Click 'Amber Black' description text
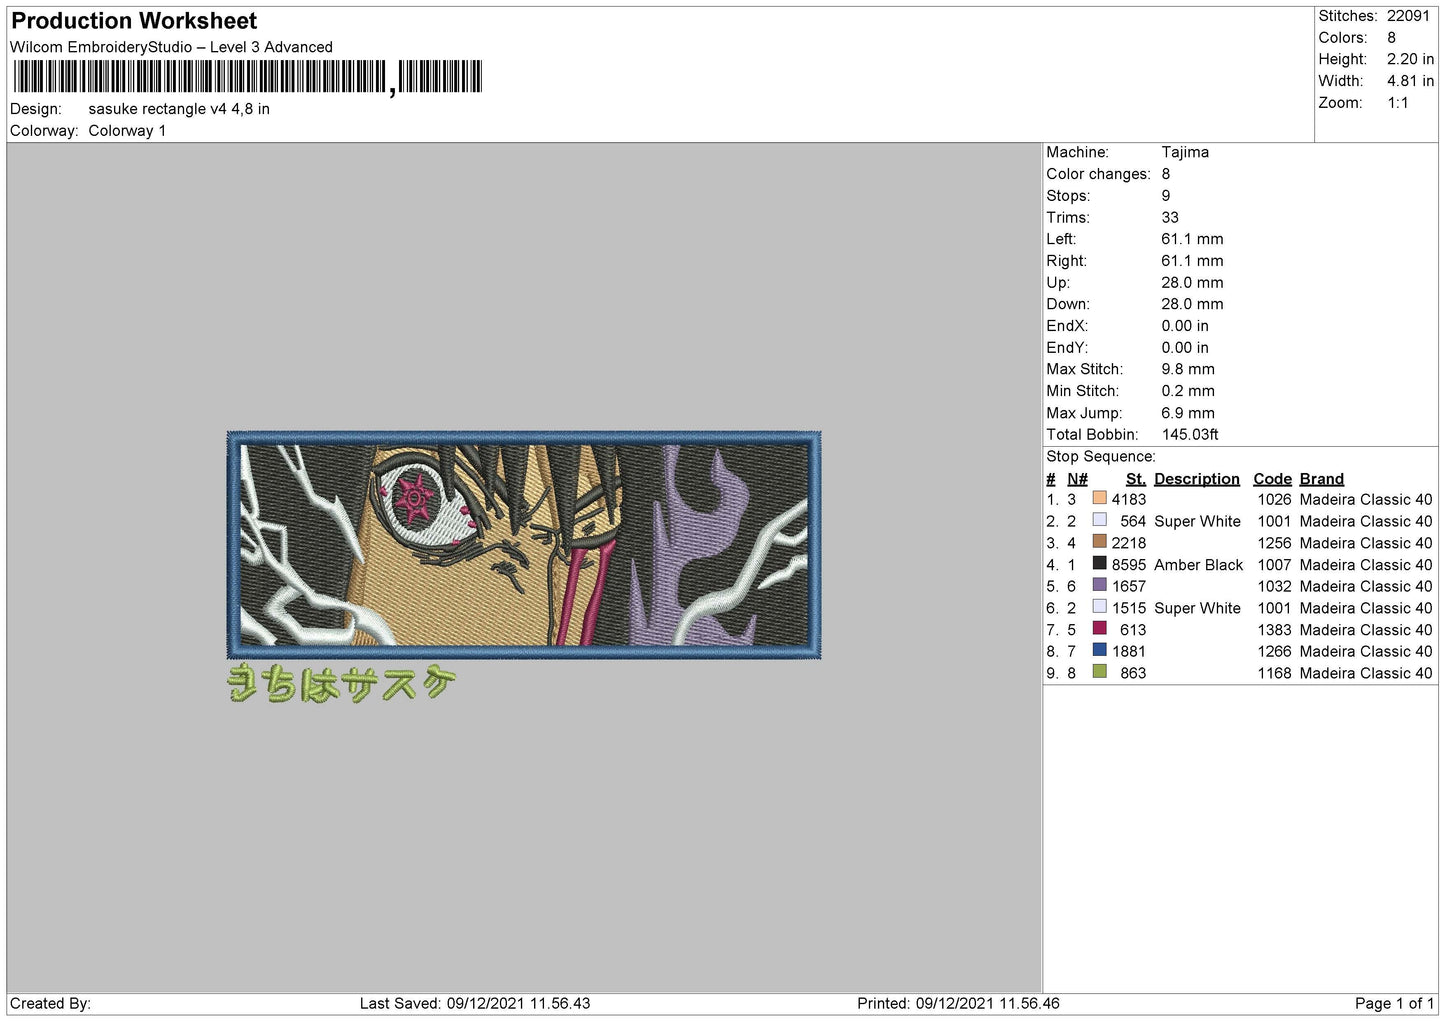Screen dimensions: 1445x1021 coord(1198,565)
